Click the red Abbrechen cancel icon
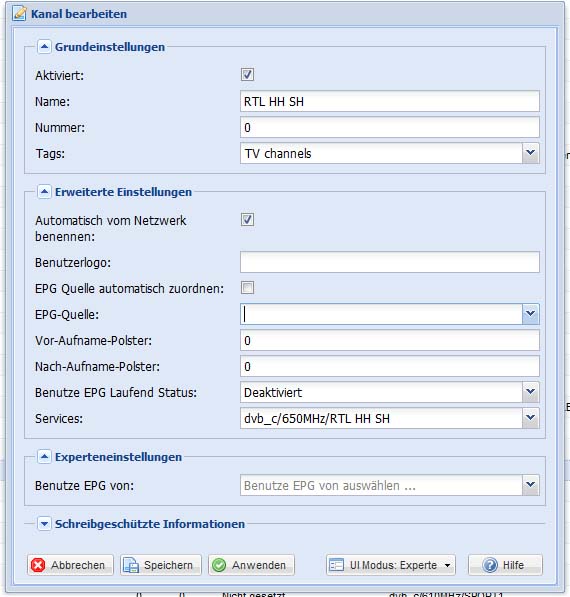The image size is (570, 597). click(x=38, y=565)
